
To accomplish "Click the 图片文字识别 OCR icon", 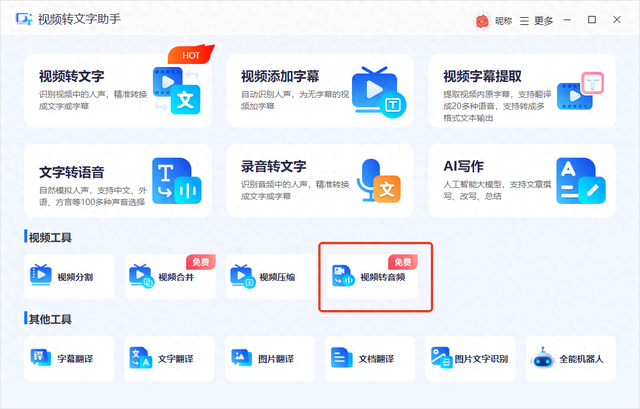I will click(x=442, y=358).
